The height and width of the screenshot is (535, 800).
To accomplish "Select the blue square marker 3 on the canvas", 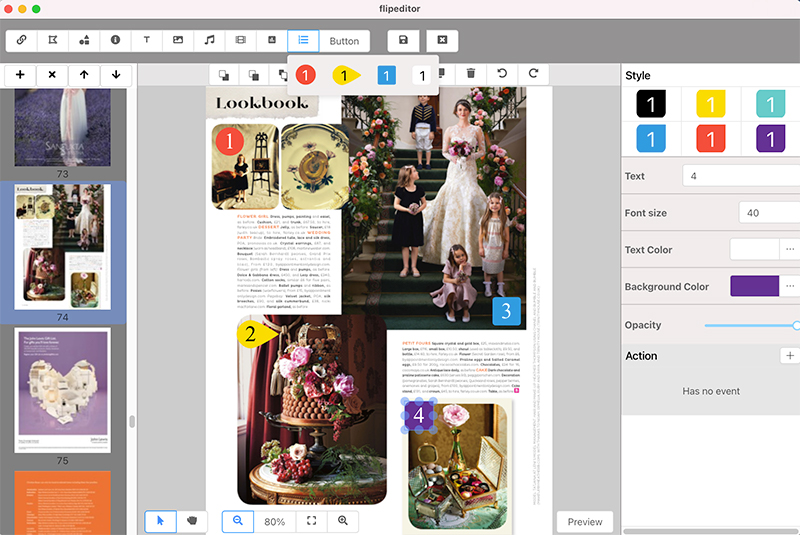I will [506, 311].
